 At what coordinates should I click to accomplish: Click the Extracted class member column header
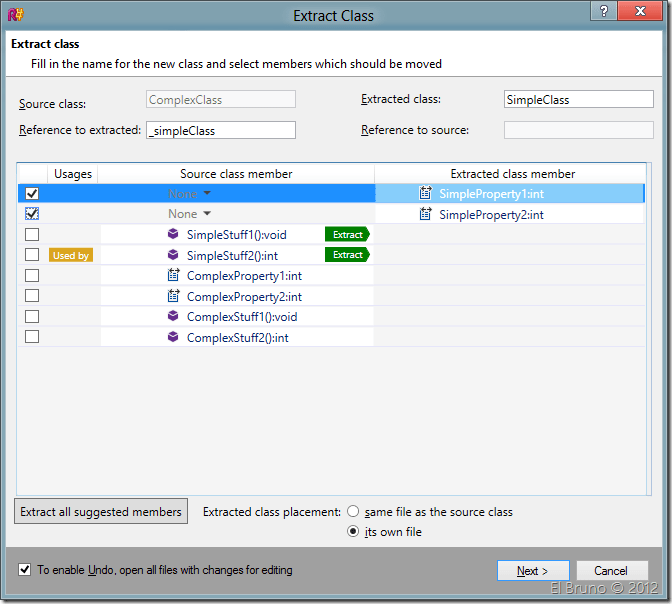[x=512, y=174]
